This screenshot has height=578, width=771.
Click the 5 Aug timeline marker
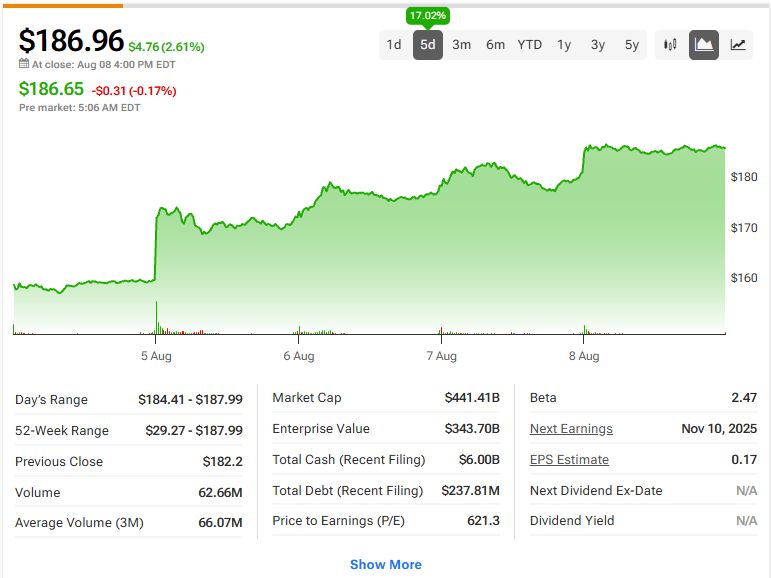[x=156, y=356]
